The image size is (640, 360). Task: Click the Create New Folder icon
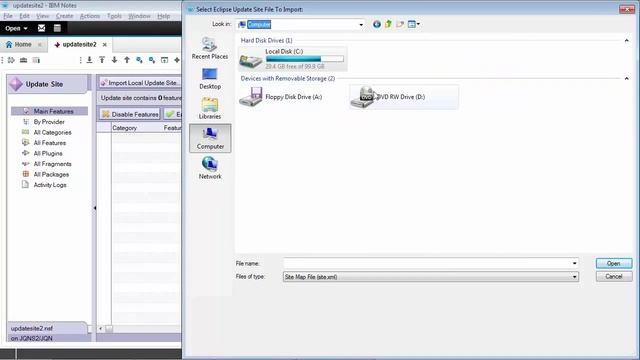400,24
